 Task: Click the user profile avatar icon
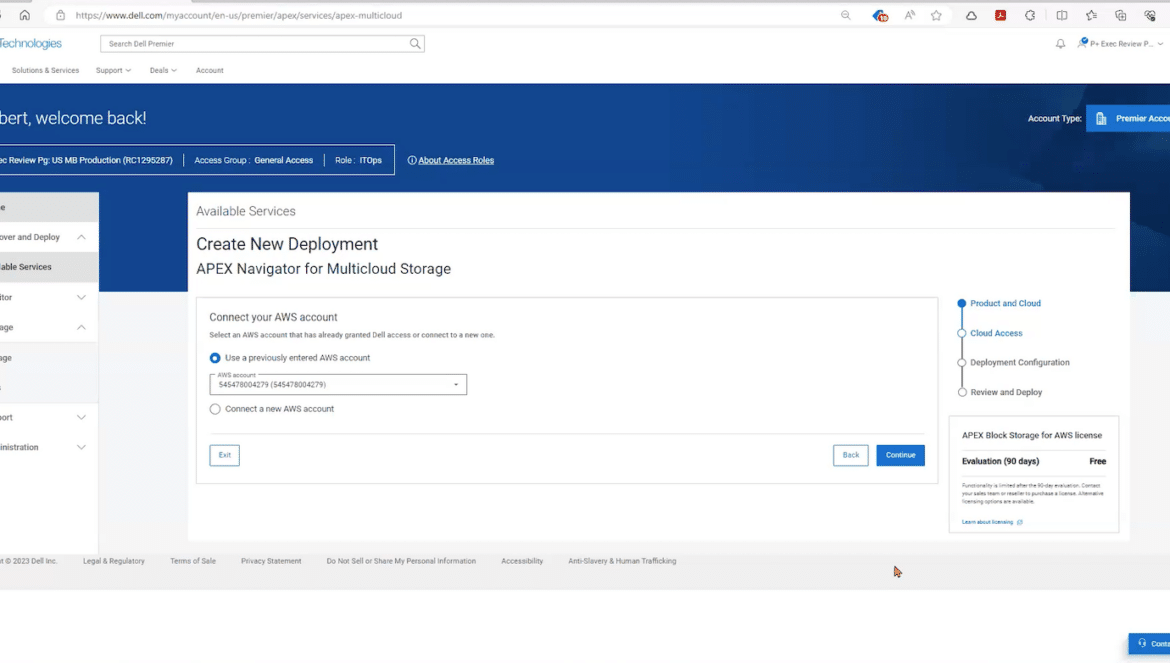click(x=1082, y=43)
